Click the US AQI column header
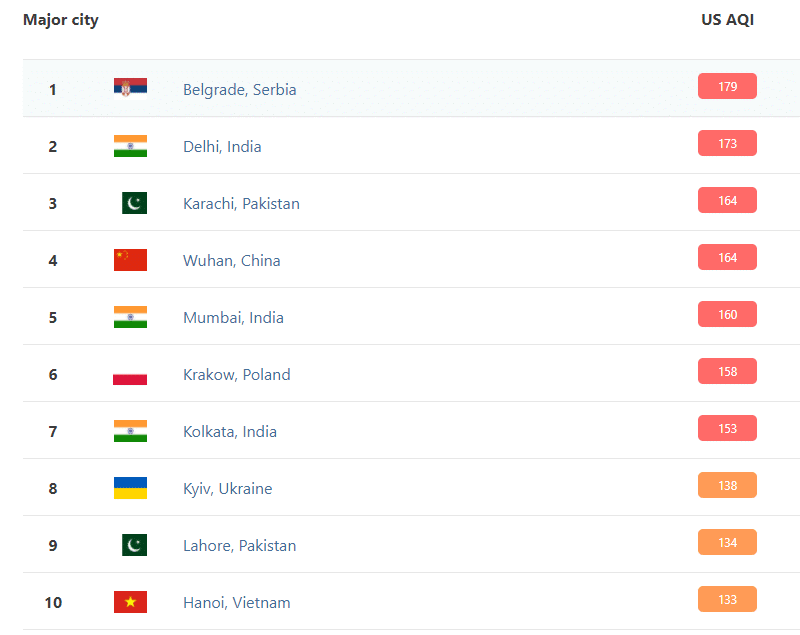 pyautogui.click(x=727, y=20)
